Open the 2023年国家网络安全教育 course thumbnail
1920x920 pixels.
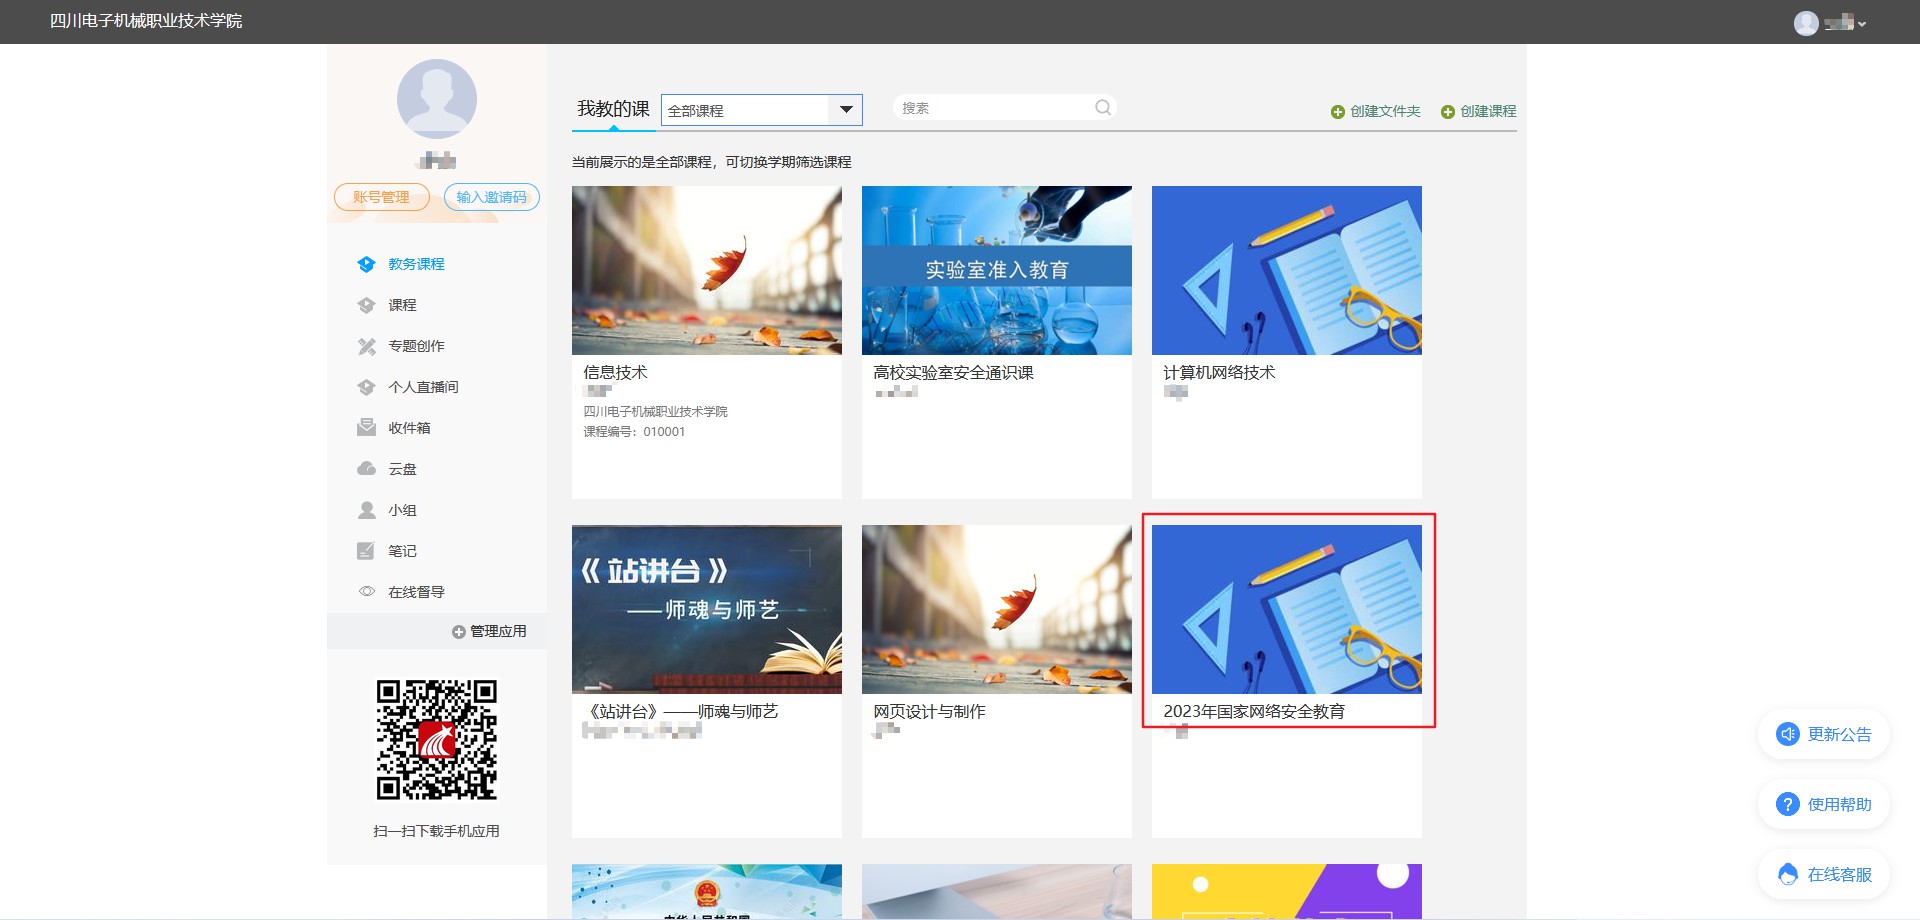click(x=1286, y=609)
